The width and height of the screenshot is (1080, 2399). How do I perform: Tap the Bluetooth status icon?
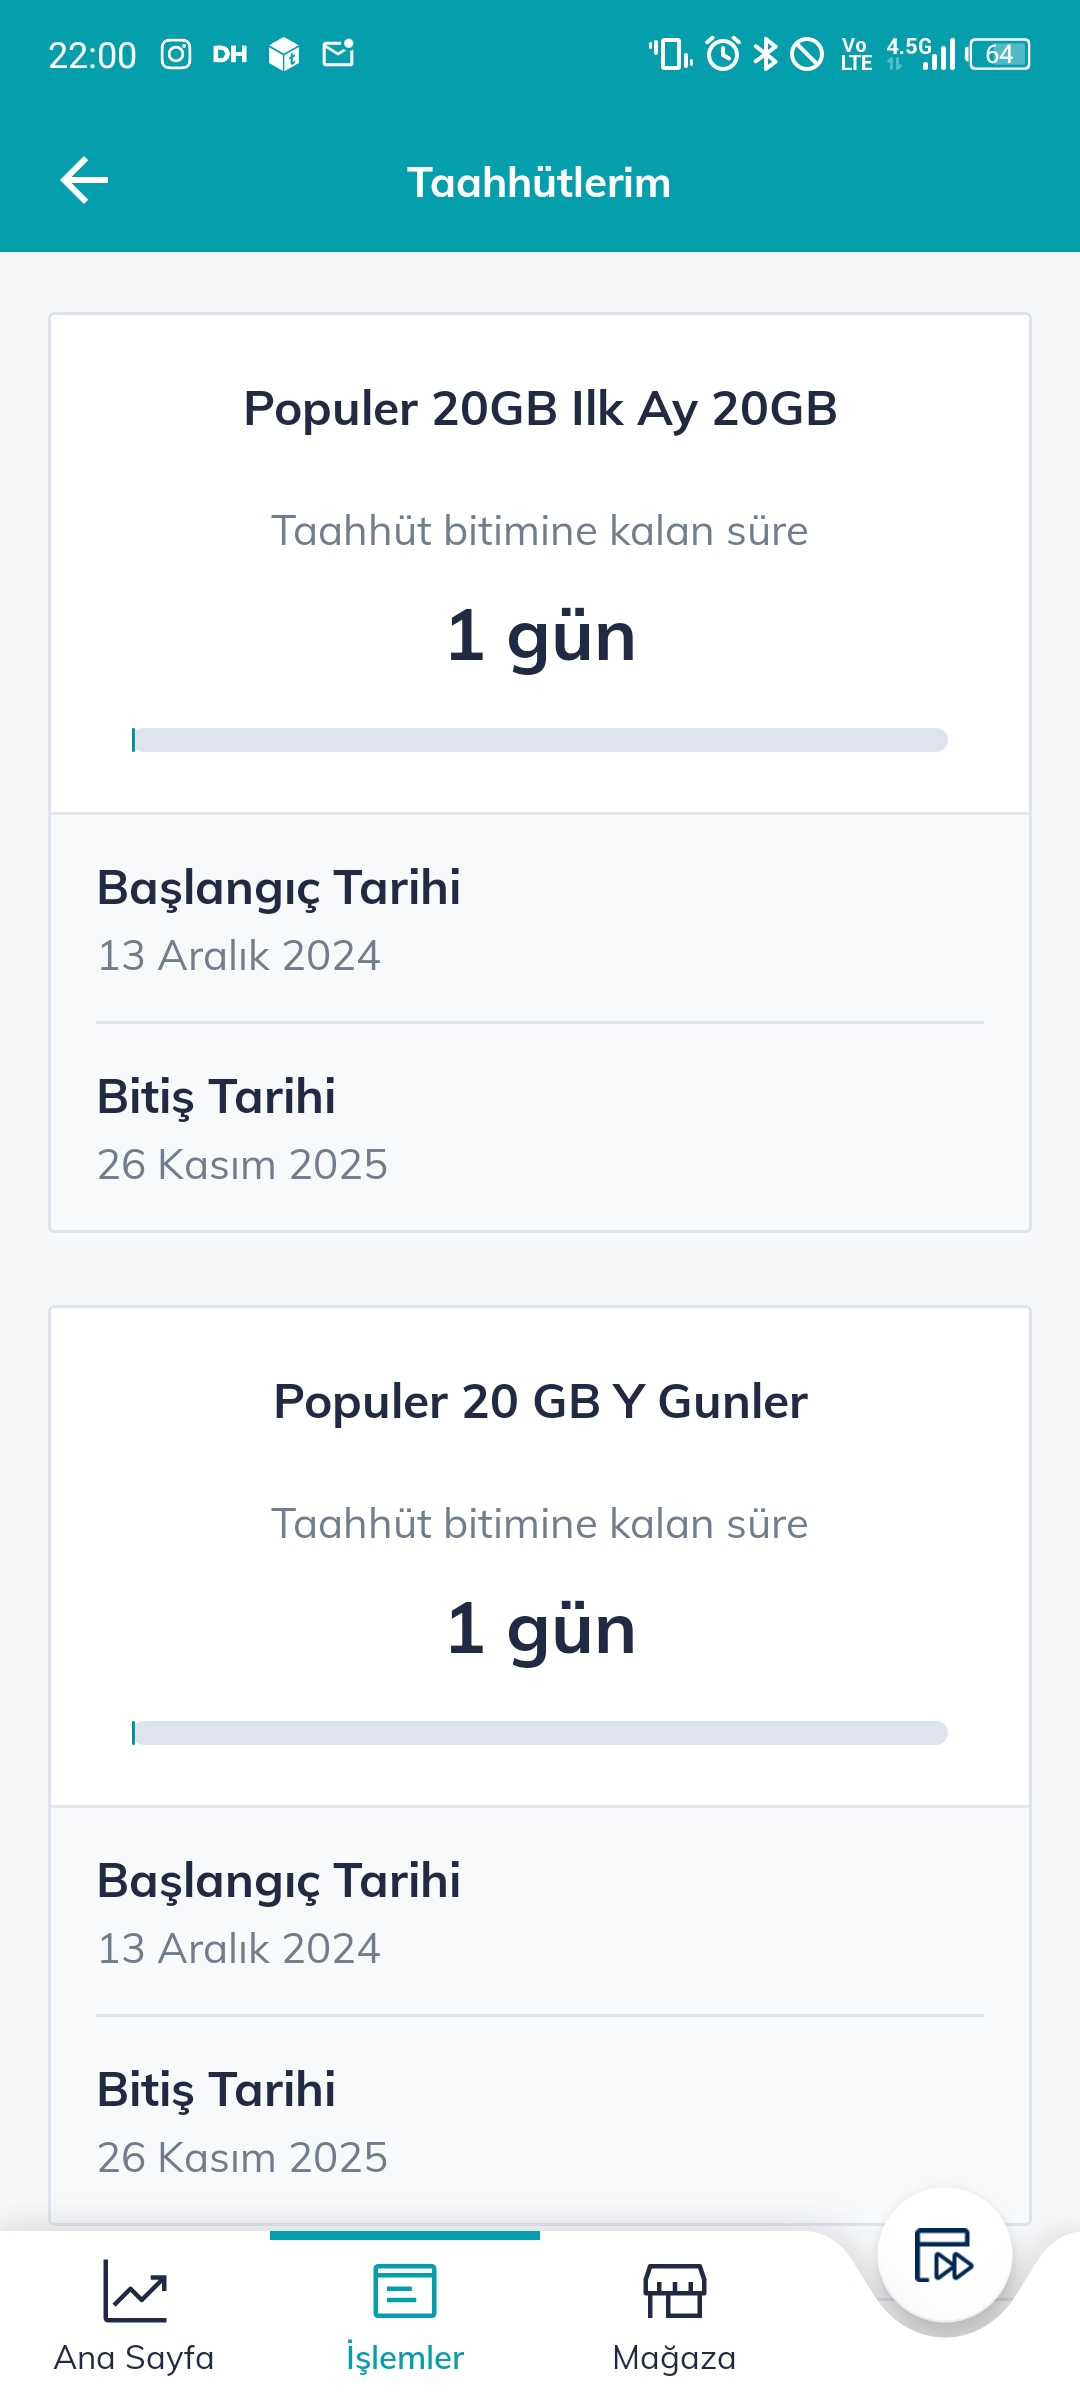[765, 54]
